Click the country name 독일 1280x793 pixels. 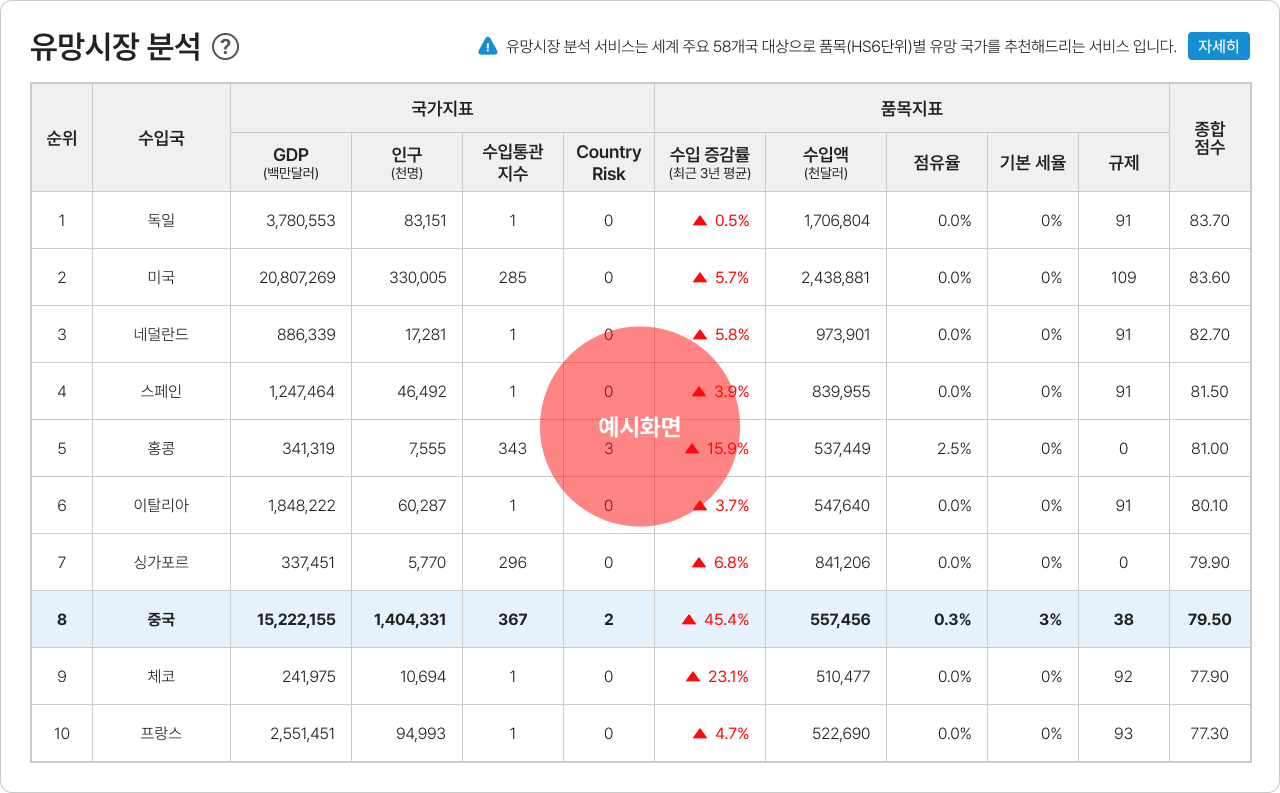pos(161,220)
